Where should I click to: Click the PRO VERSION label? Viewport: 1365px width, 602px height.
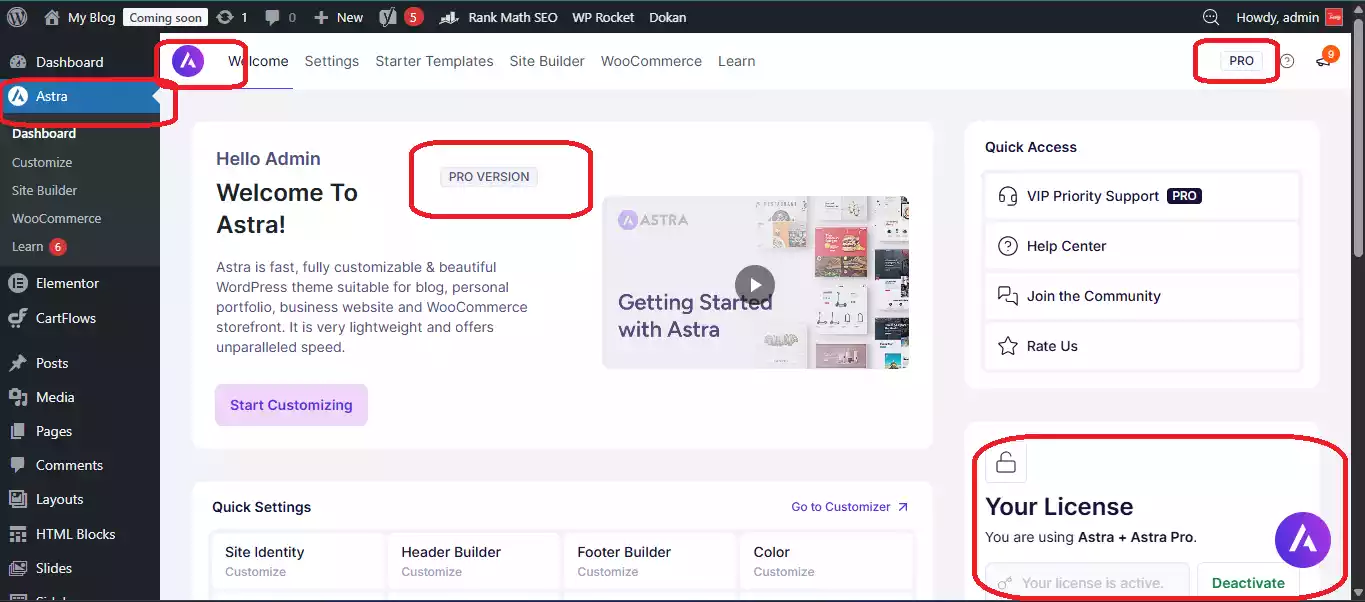click(x=489, y=177)
